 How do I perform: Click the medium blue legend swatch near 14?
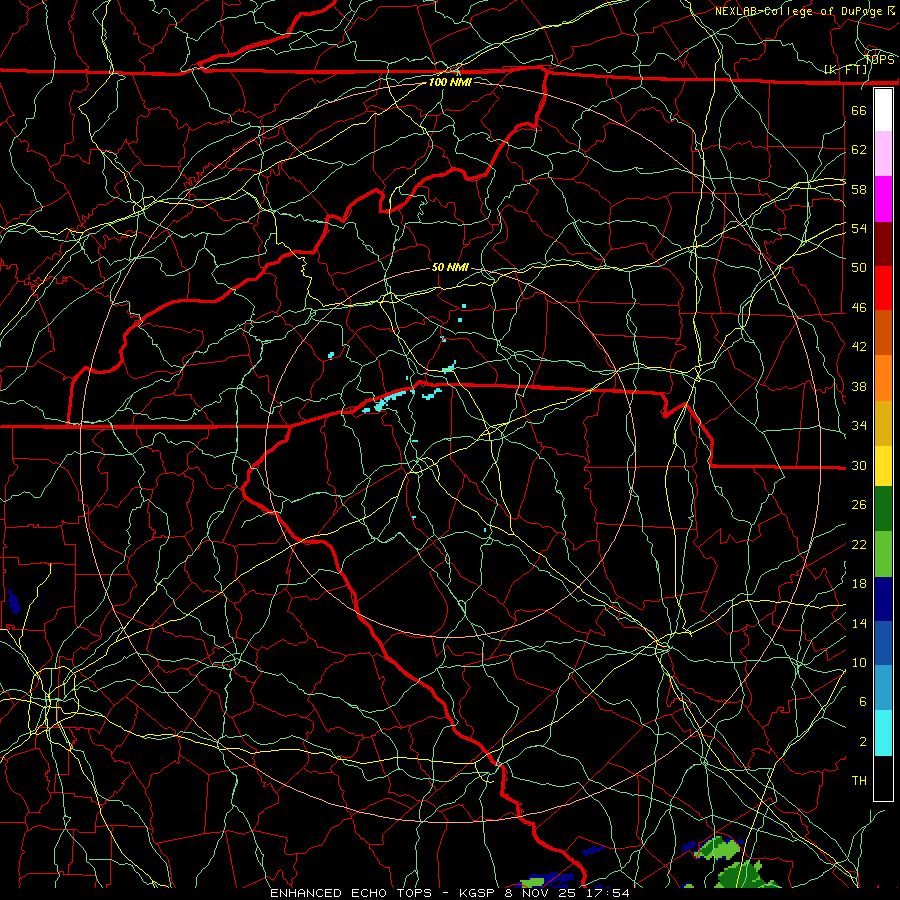883,643
